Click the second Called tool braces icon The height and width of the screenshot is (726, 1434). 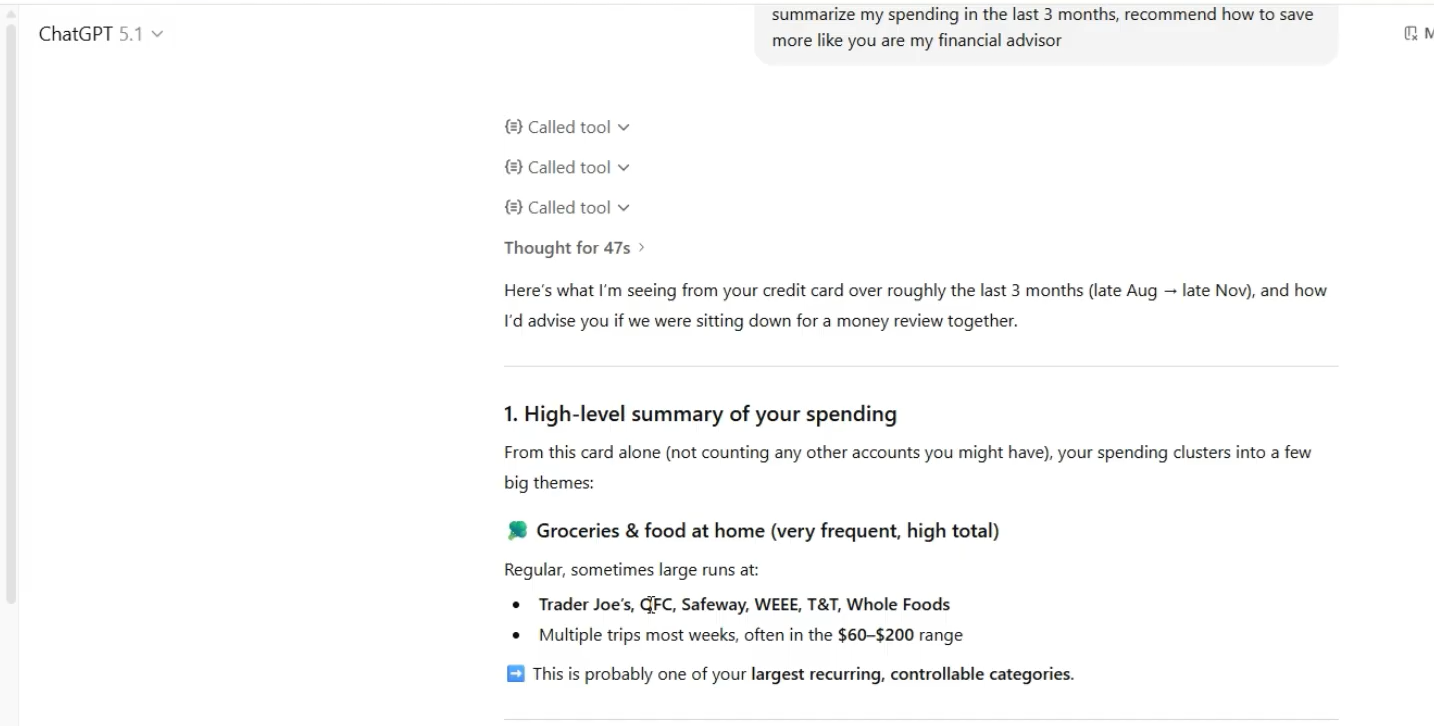(x=513, y=167)
